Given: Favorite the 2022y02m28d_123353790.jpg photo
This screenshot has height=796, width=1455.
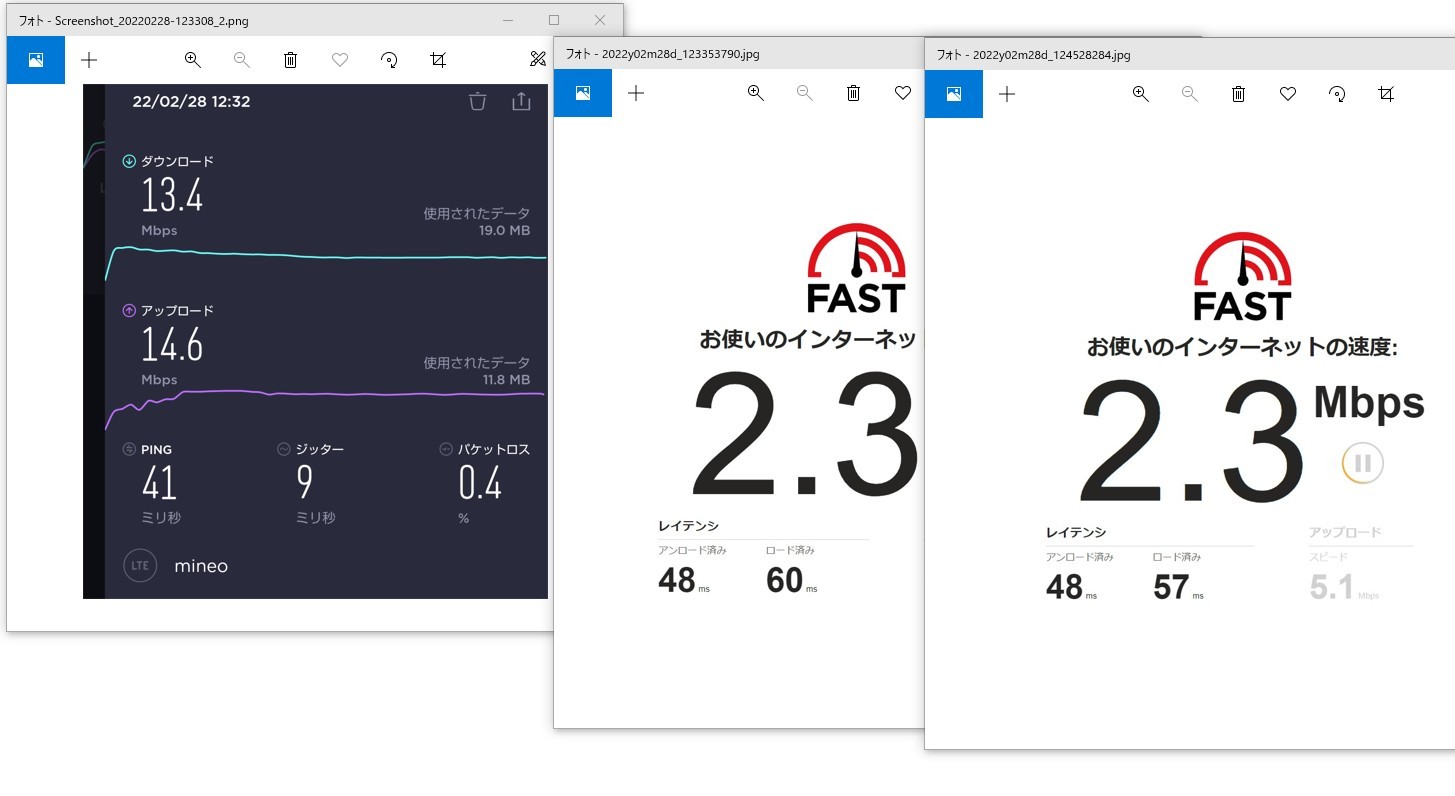Looking at the screenshot, I should [903, 93].
